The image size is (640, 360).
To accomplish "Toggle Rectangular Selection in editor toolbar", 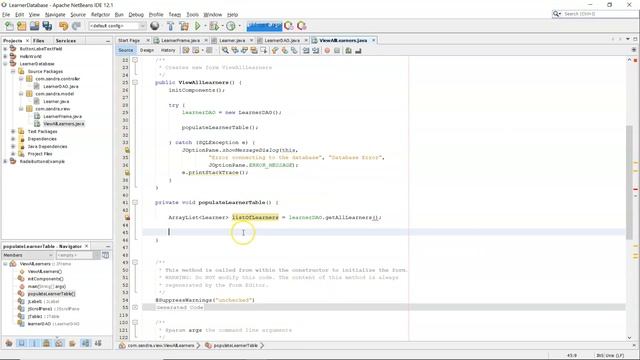I will (264, 50).
